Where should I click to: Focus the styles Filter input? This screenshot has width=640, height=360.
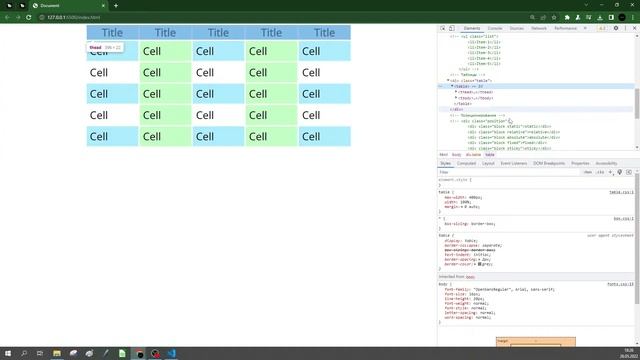pyautogui.click(x=508, y=172)
